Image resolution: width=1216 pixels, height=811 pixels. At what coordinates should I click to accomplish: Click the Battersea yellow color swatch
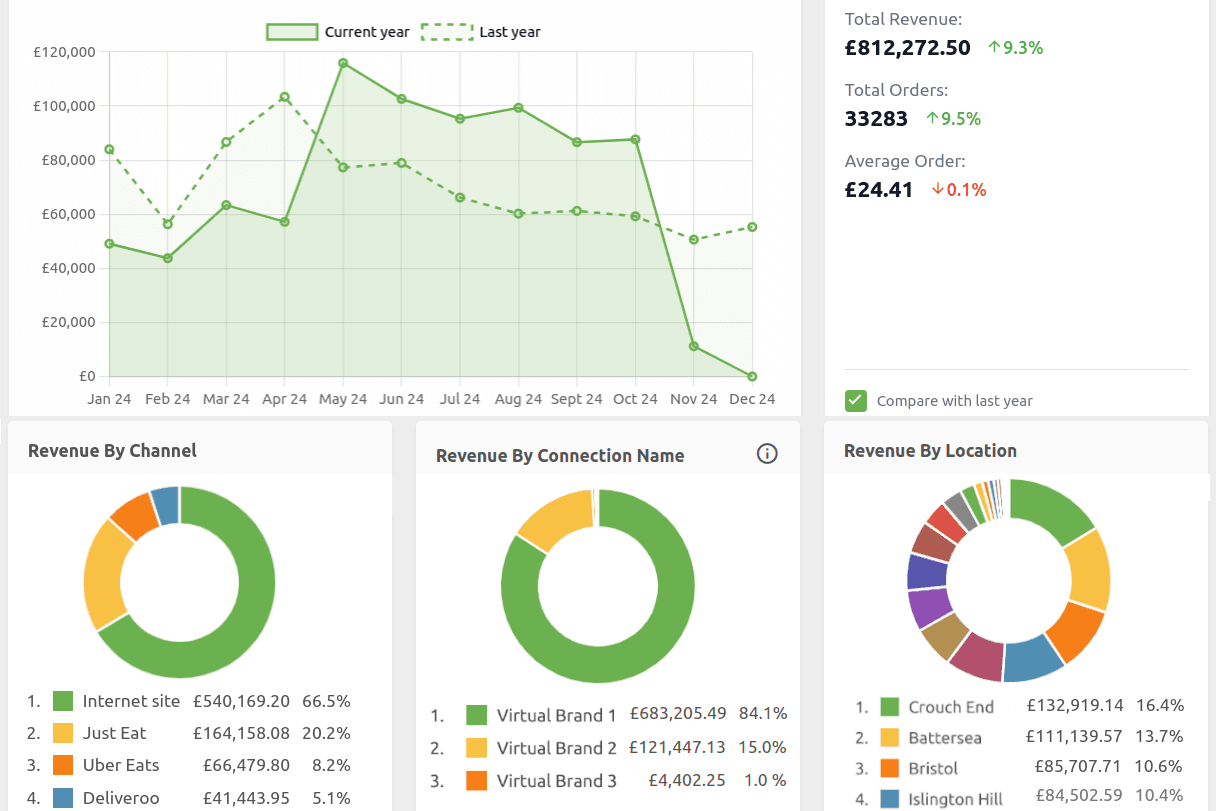[889, 738]
